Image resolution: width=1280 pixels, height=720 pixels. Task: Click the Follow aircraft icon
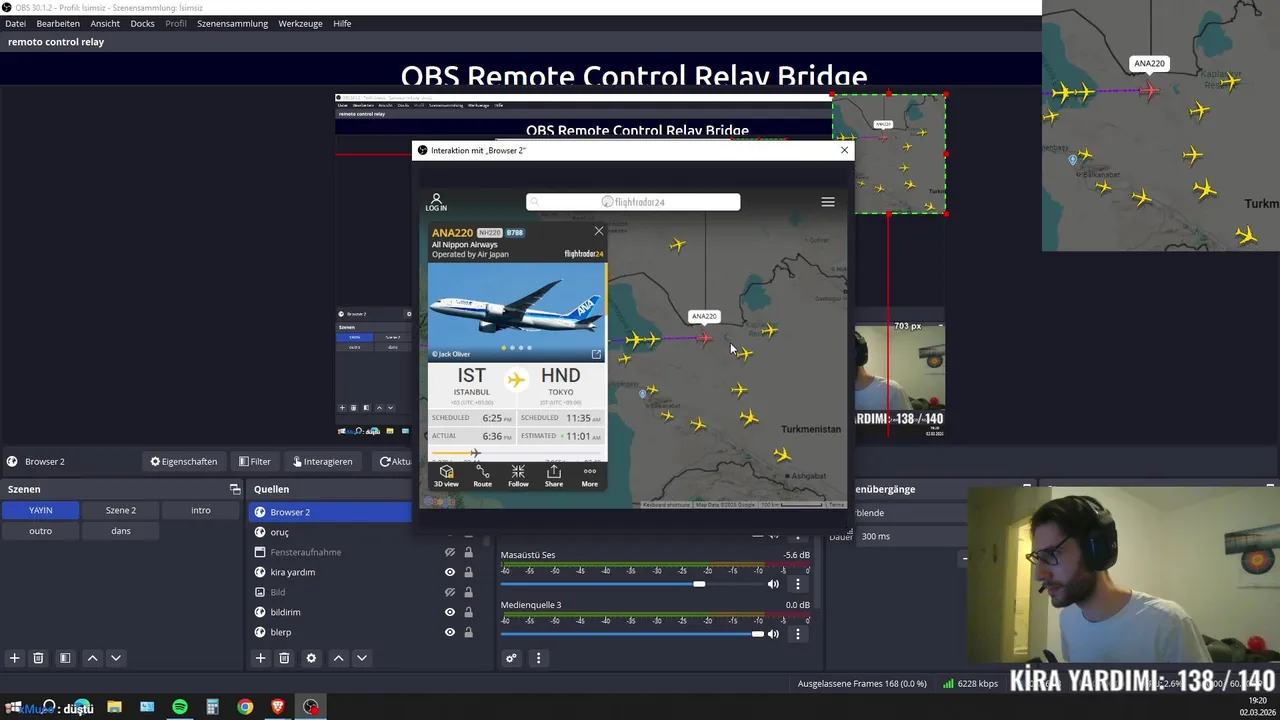(x=518, y=476)
